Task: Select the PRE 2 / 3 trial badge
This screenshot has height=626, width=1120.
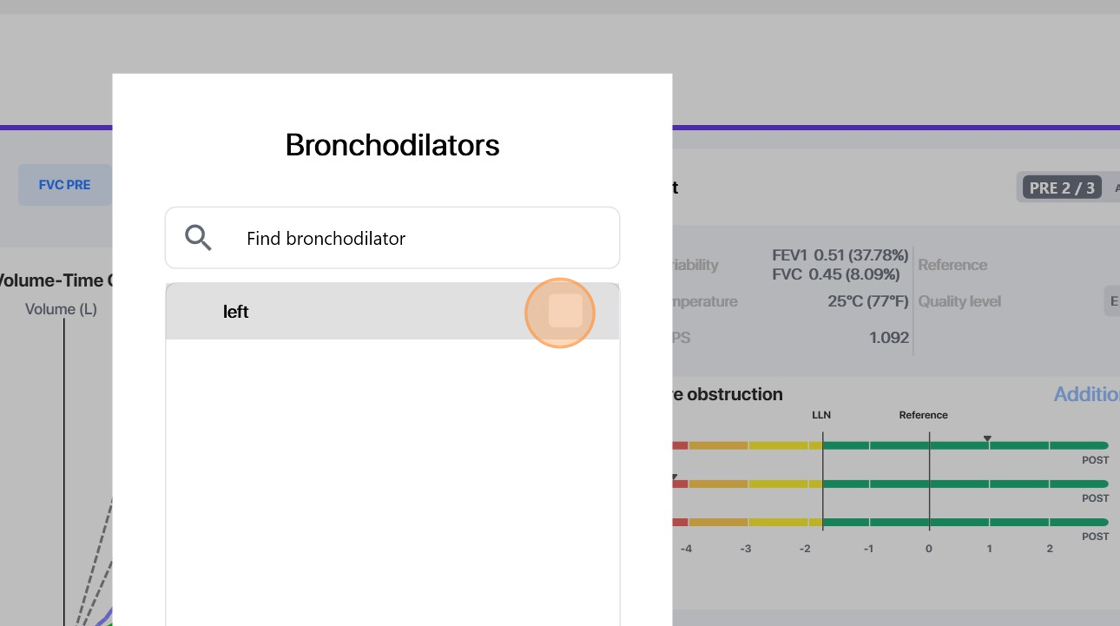Action: tap(1061, 188)
